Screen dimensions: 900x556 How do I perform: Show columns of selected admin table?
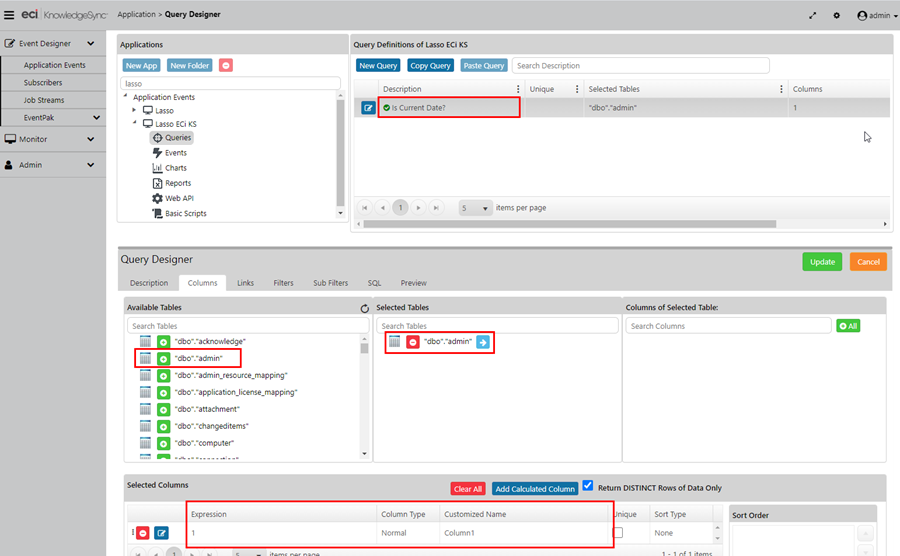(483, 342)
